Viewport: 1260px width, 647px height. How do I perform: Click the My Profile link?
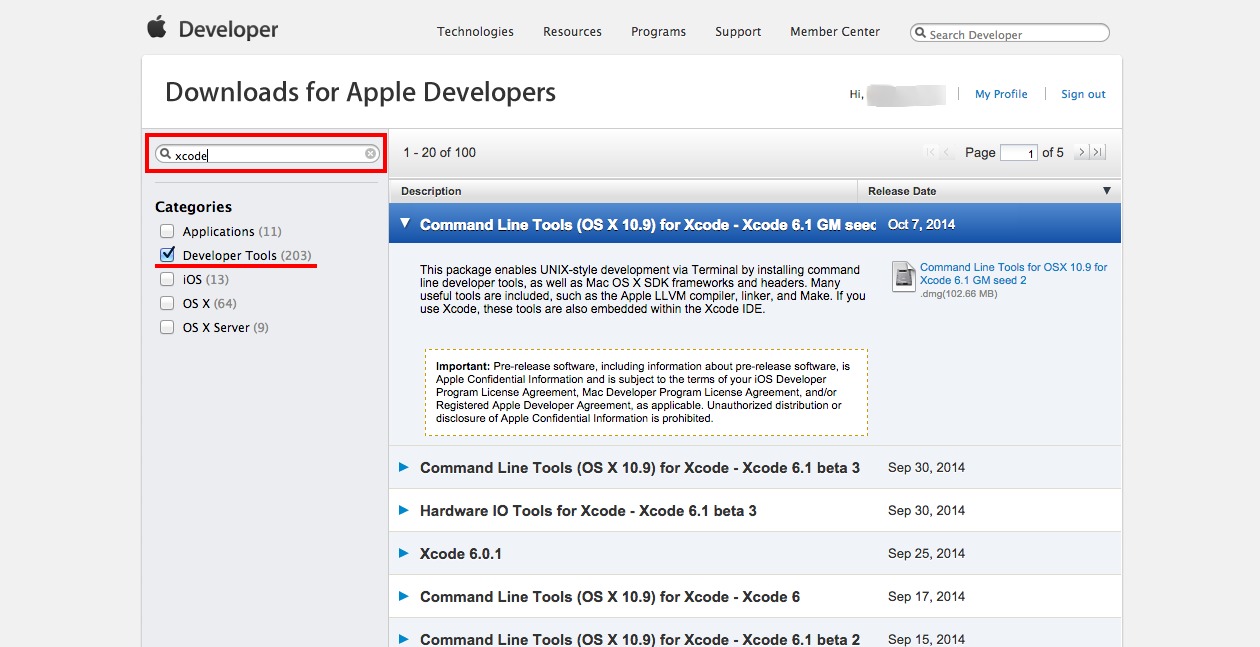pos(1001,94)
